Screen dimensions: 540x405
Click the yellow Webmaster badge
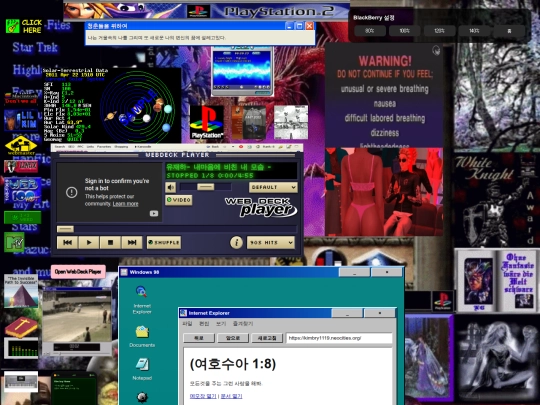pyautogui.click(x=21, y=145)
